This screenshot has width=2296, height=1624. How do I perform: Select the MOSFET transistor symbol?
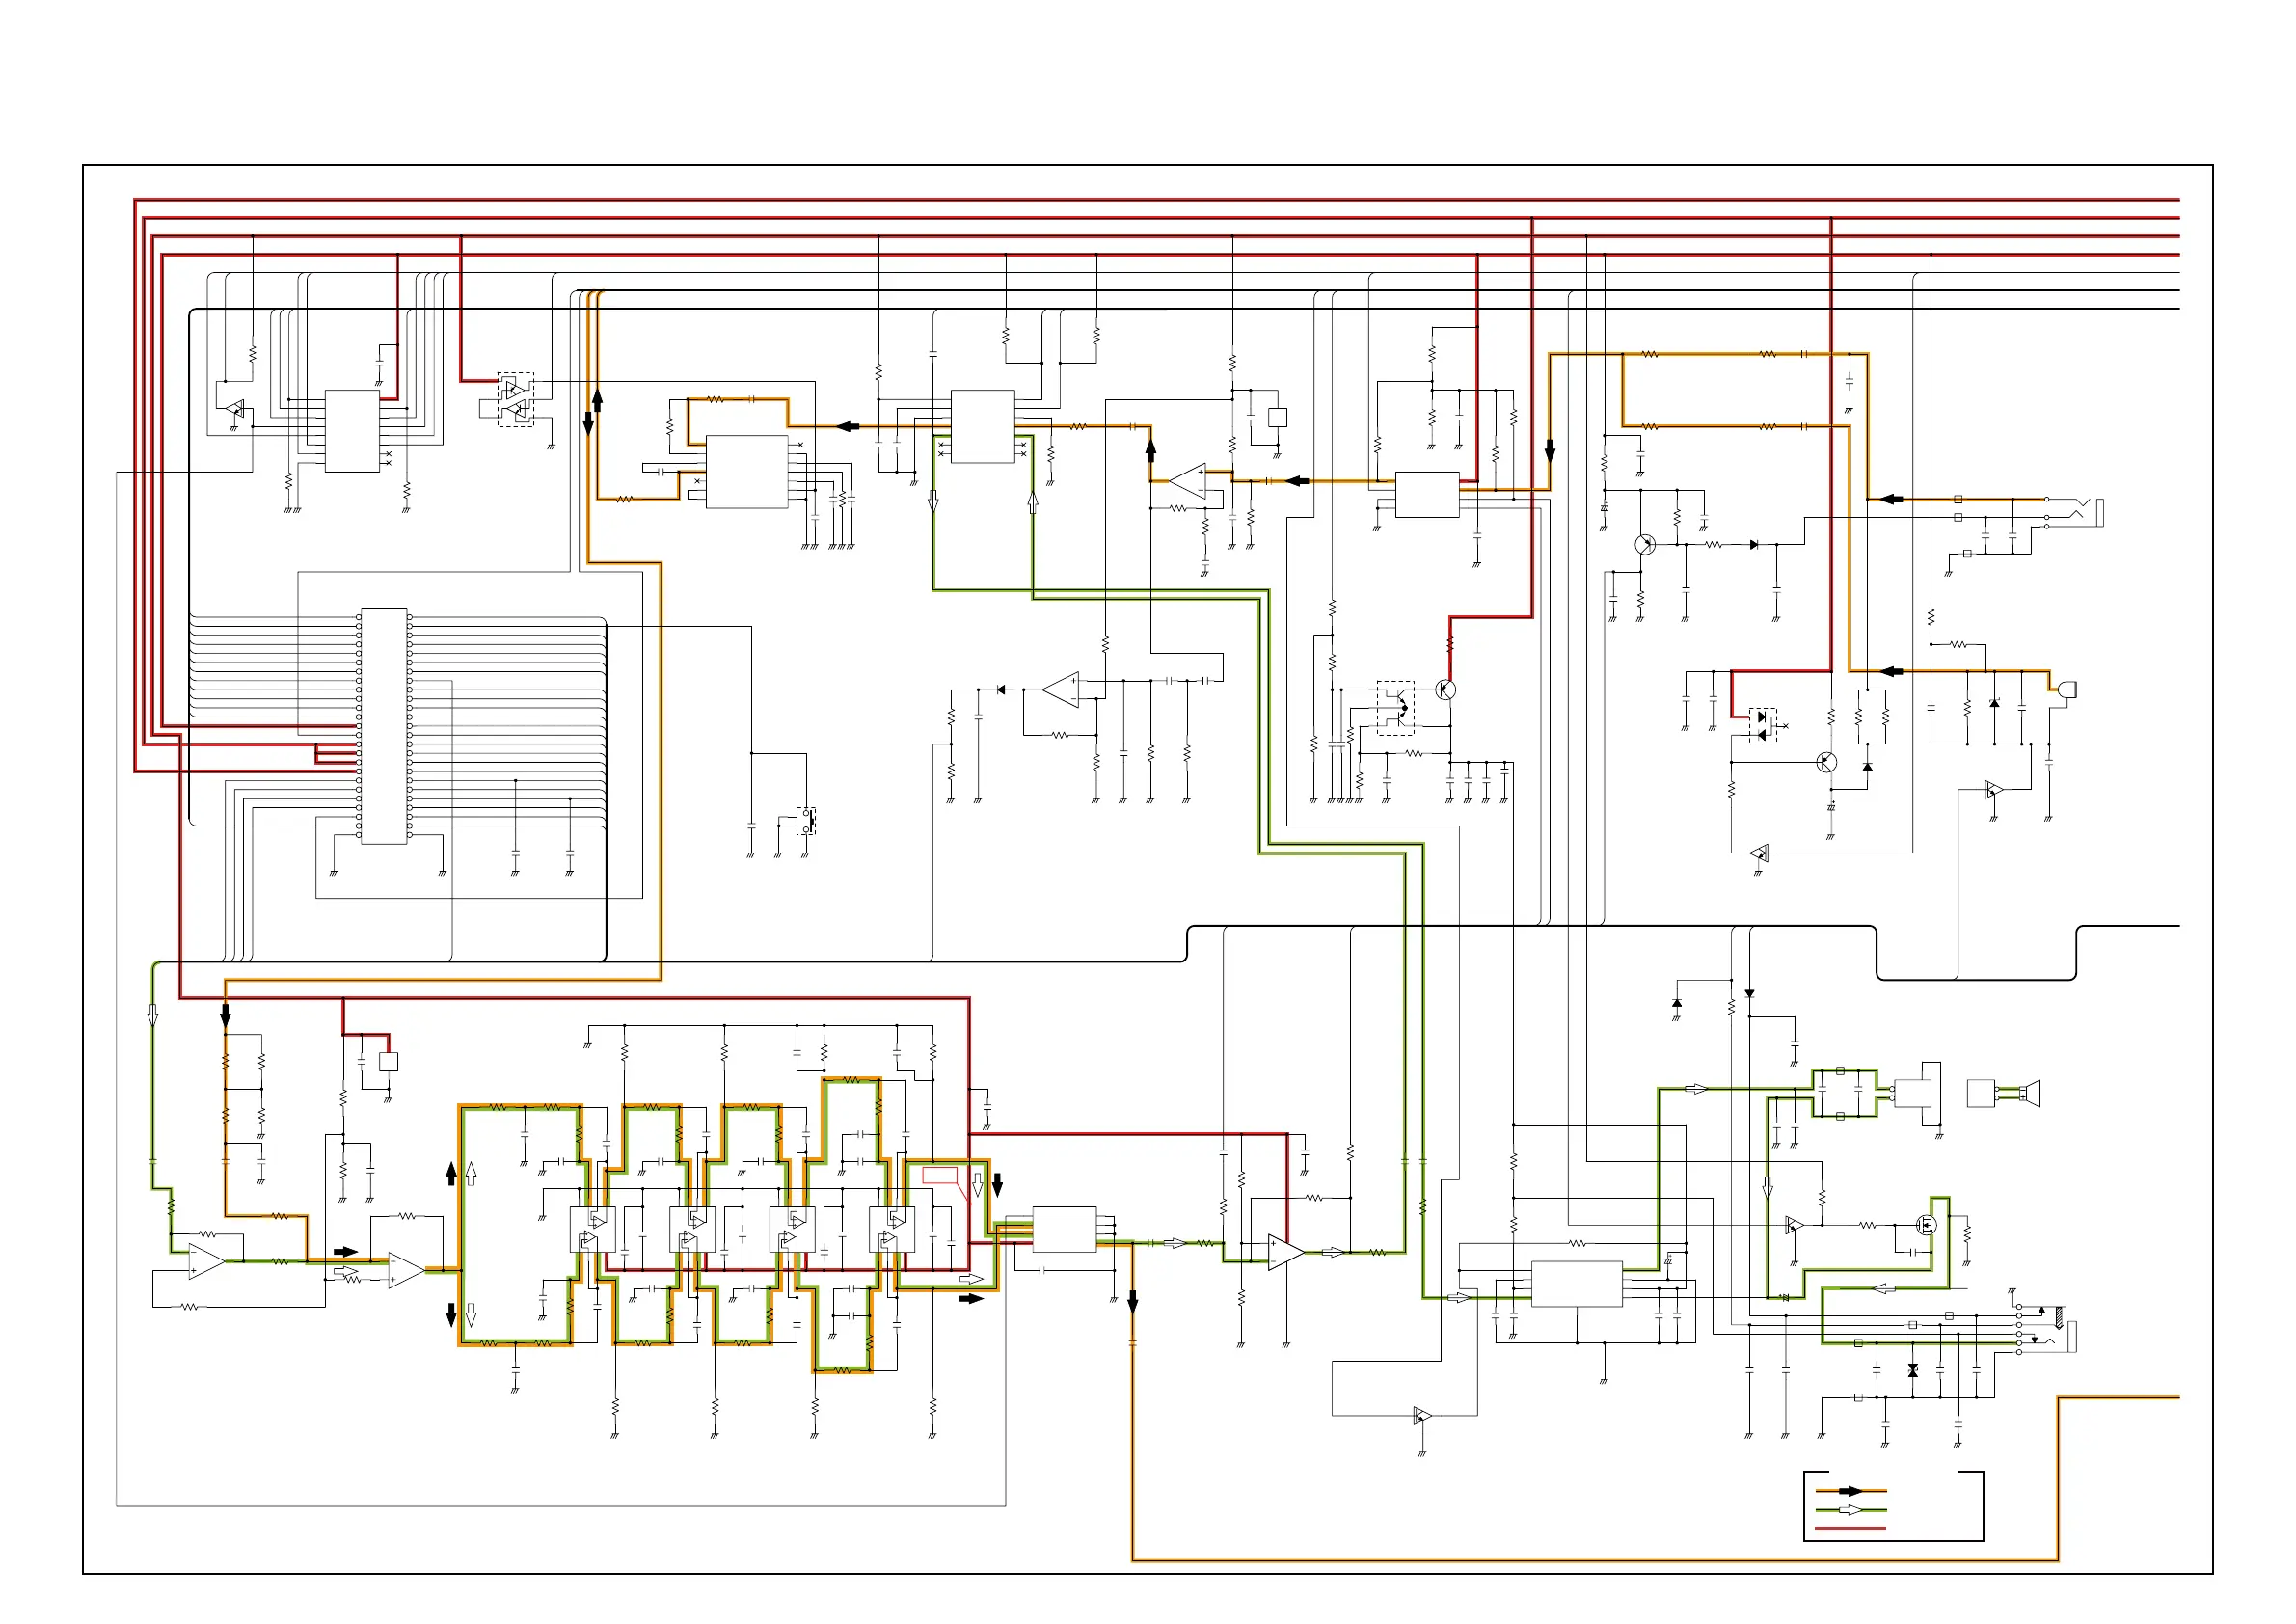[x=1926, y=1224]
